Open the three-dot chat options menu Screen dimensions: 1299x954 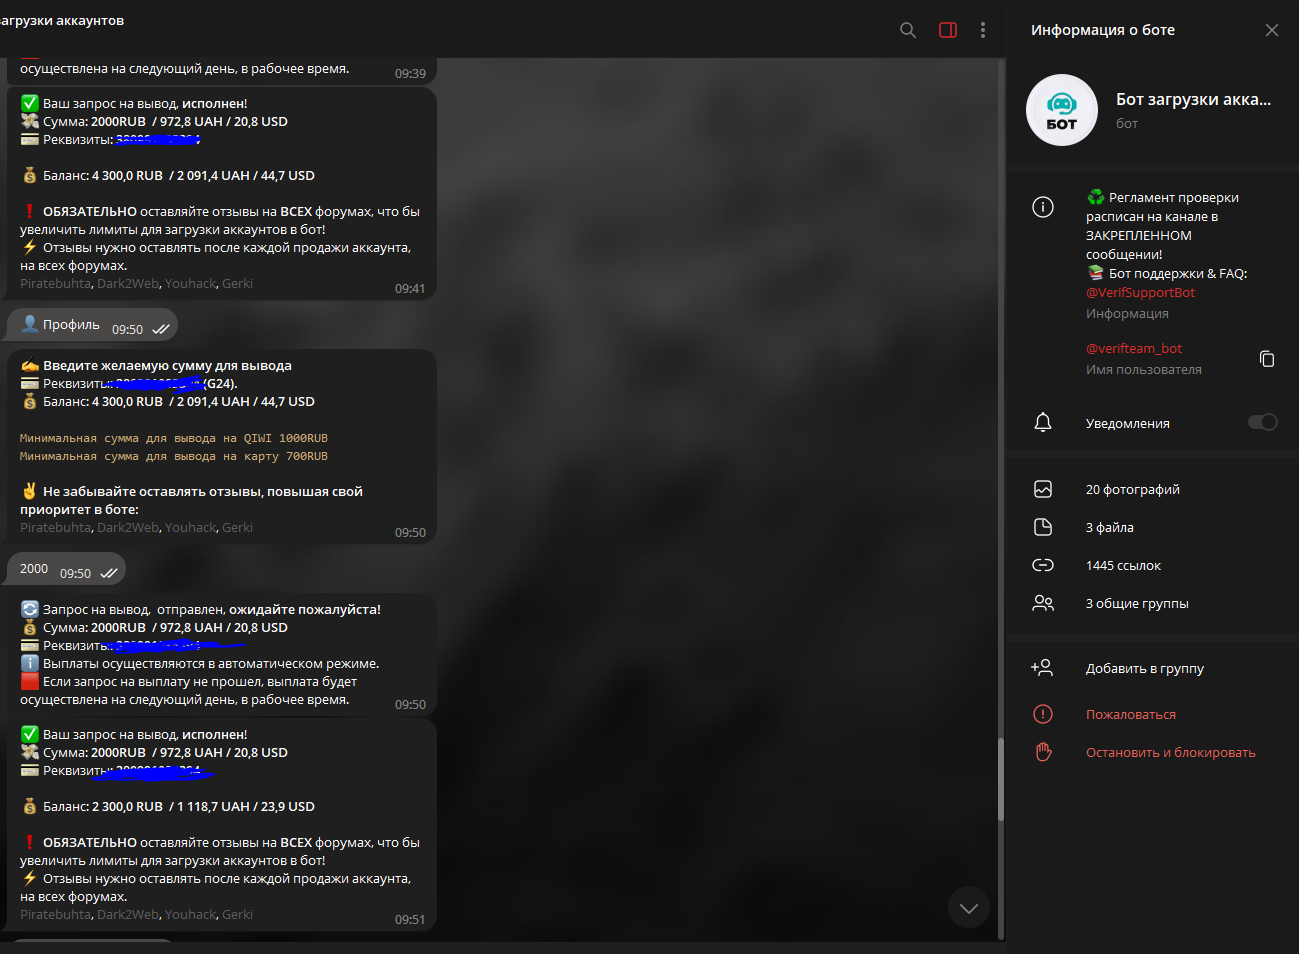(983, 30)
